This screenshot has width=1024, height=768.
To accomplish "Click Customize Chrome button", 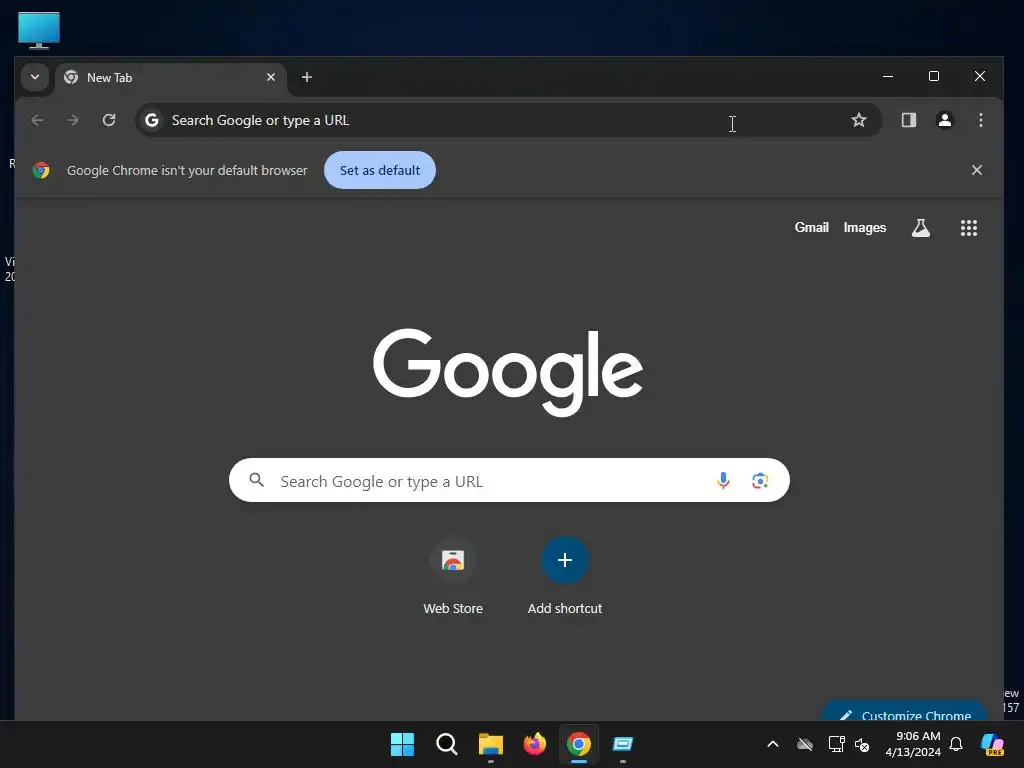I will [904, 712].
